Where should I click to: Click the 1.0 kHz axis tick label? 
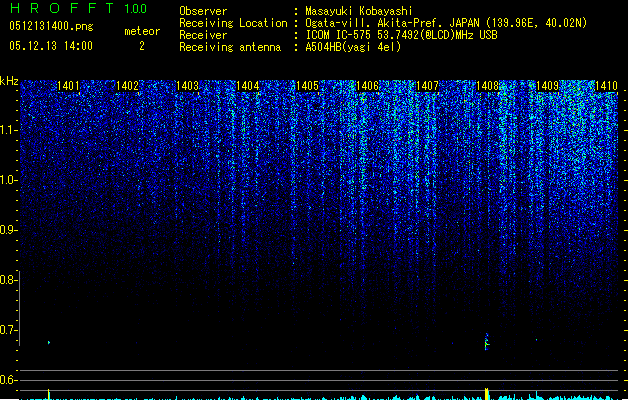coord(8,180)
